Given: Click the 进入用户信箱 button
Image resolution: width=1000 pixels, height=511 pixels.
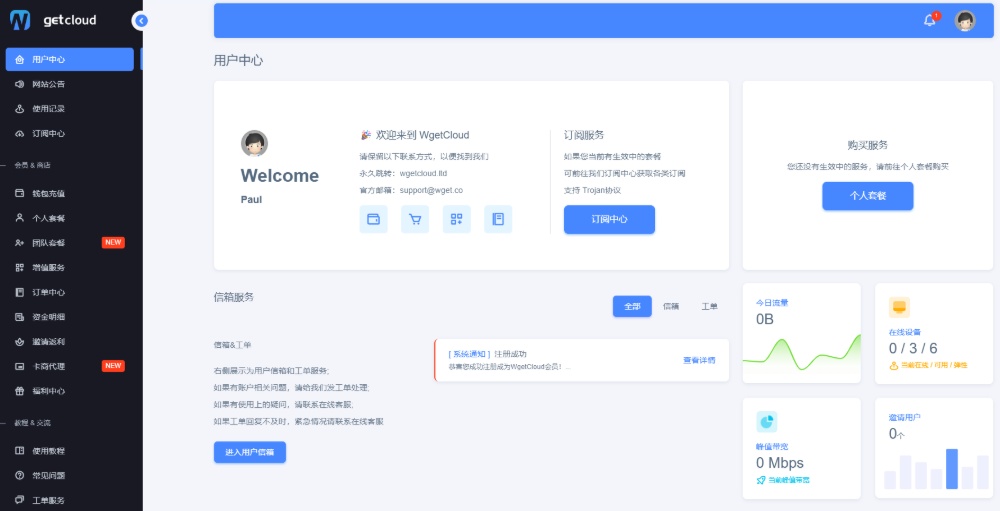Looking at the screenshot, I should (x=249, y=452).
